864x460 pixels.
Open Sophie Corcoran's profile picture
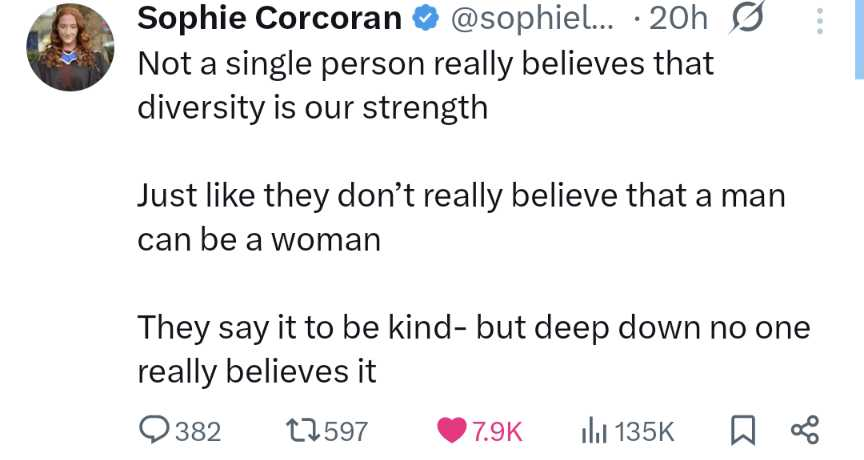point(69,48)
